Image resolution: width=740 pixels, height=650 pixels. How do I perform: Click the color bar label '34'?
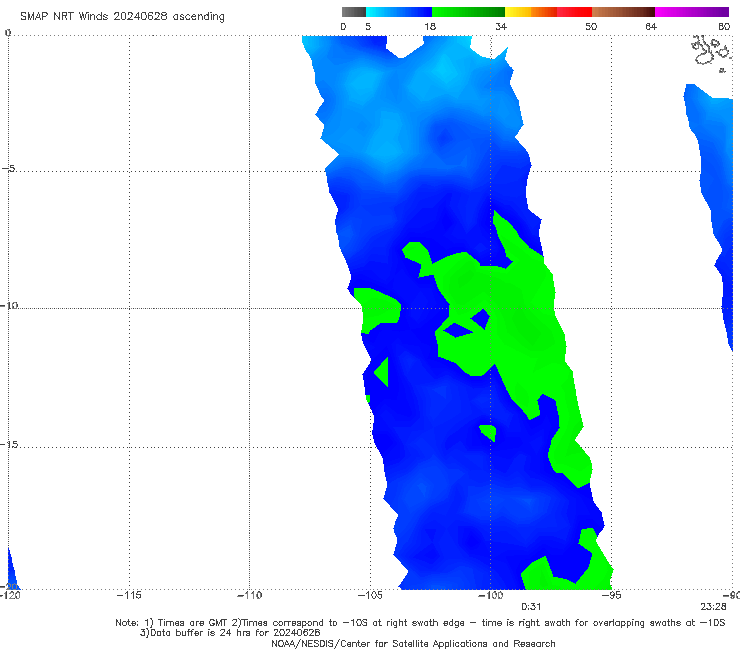click(501, 26)
